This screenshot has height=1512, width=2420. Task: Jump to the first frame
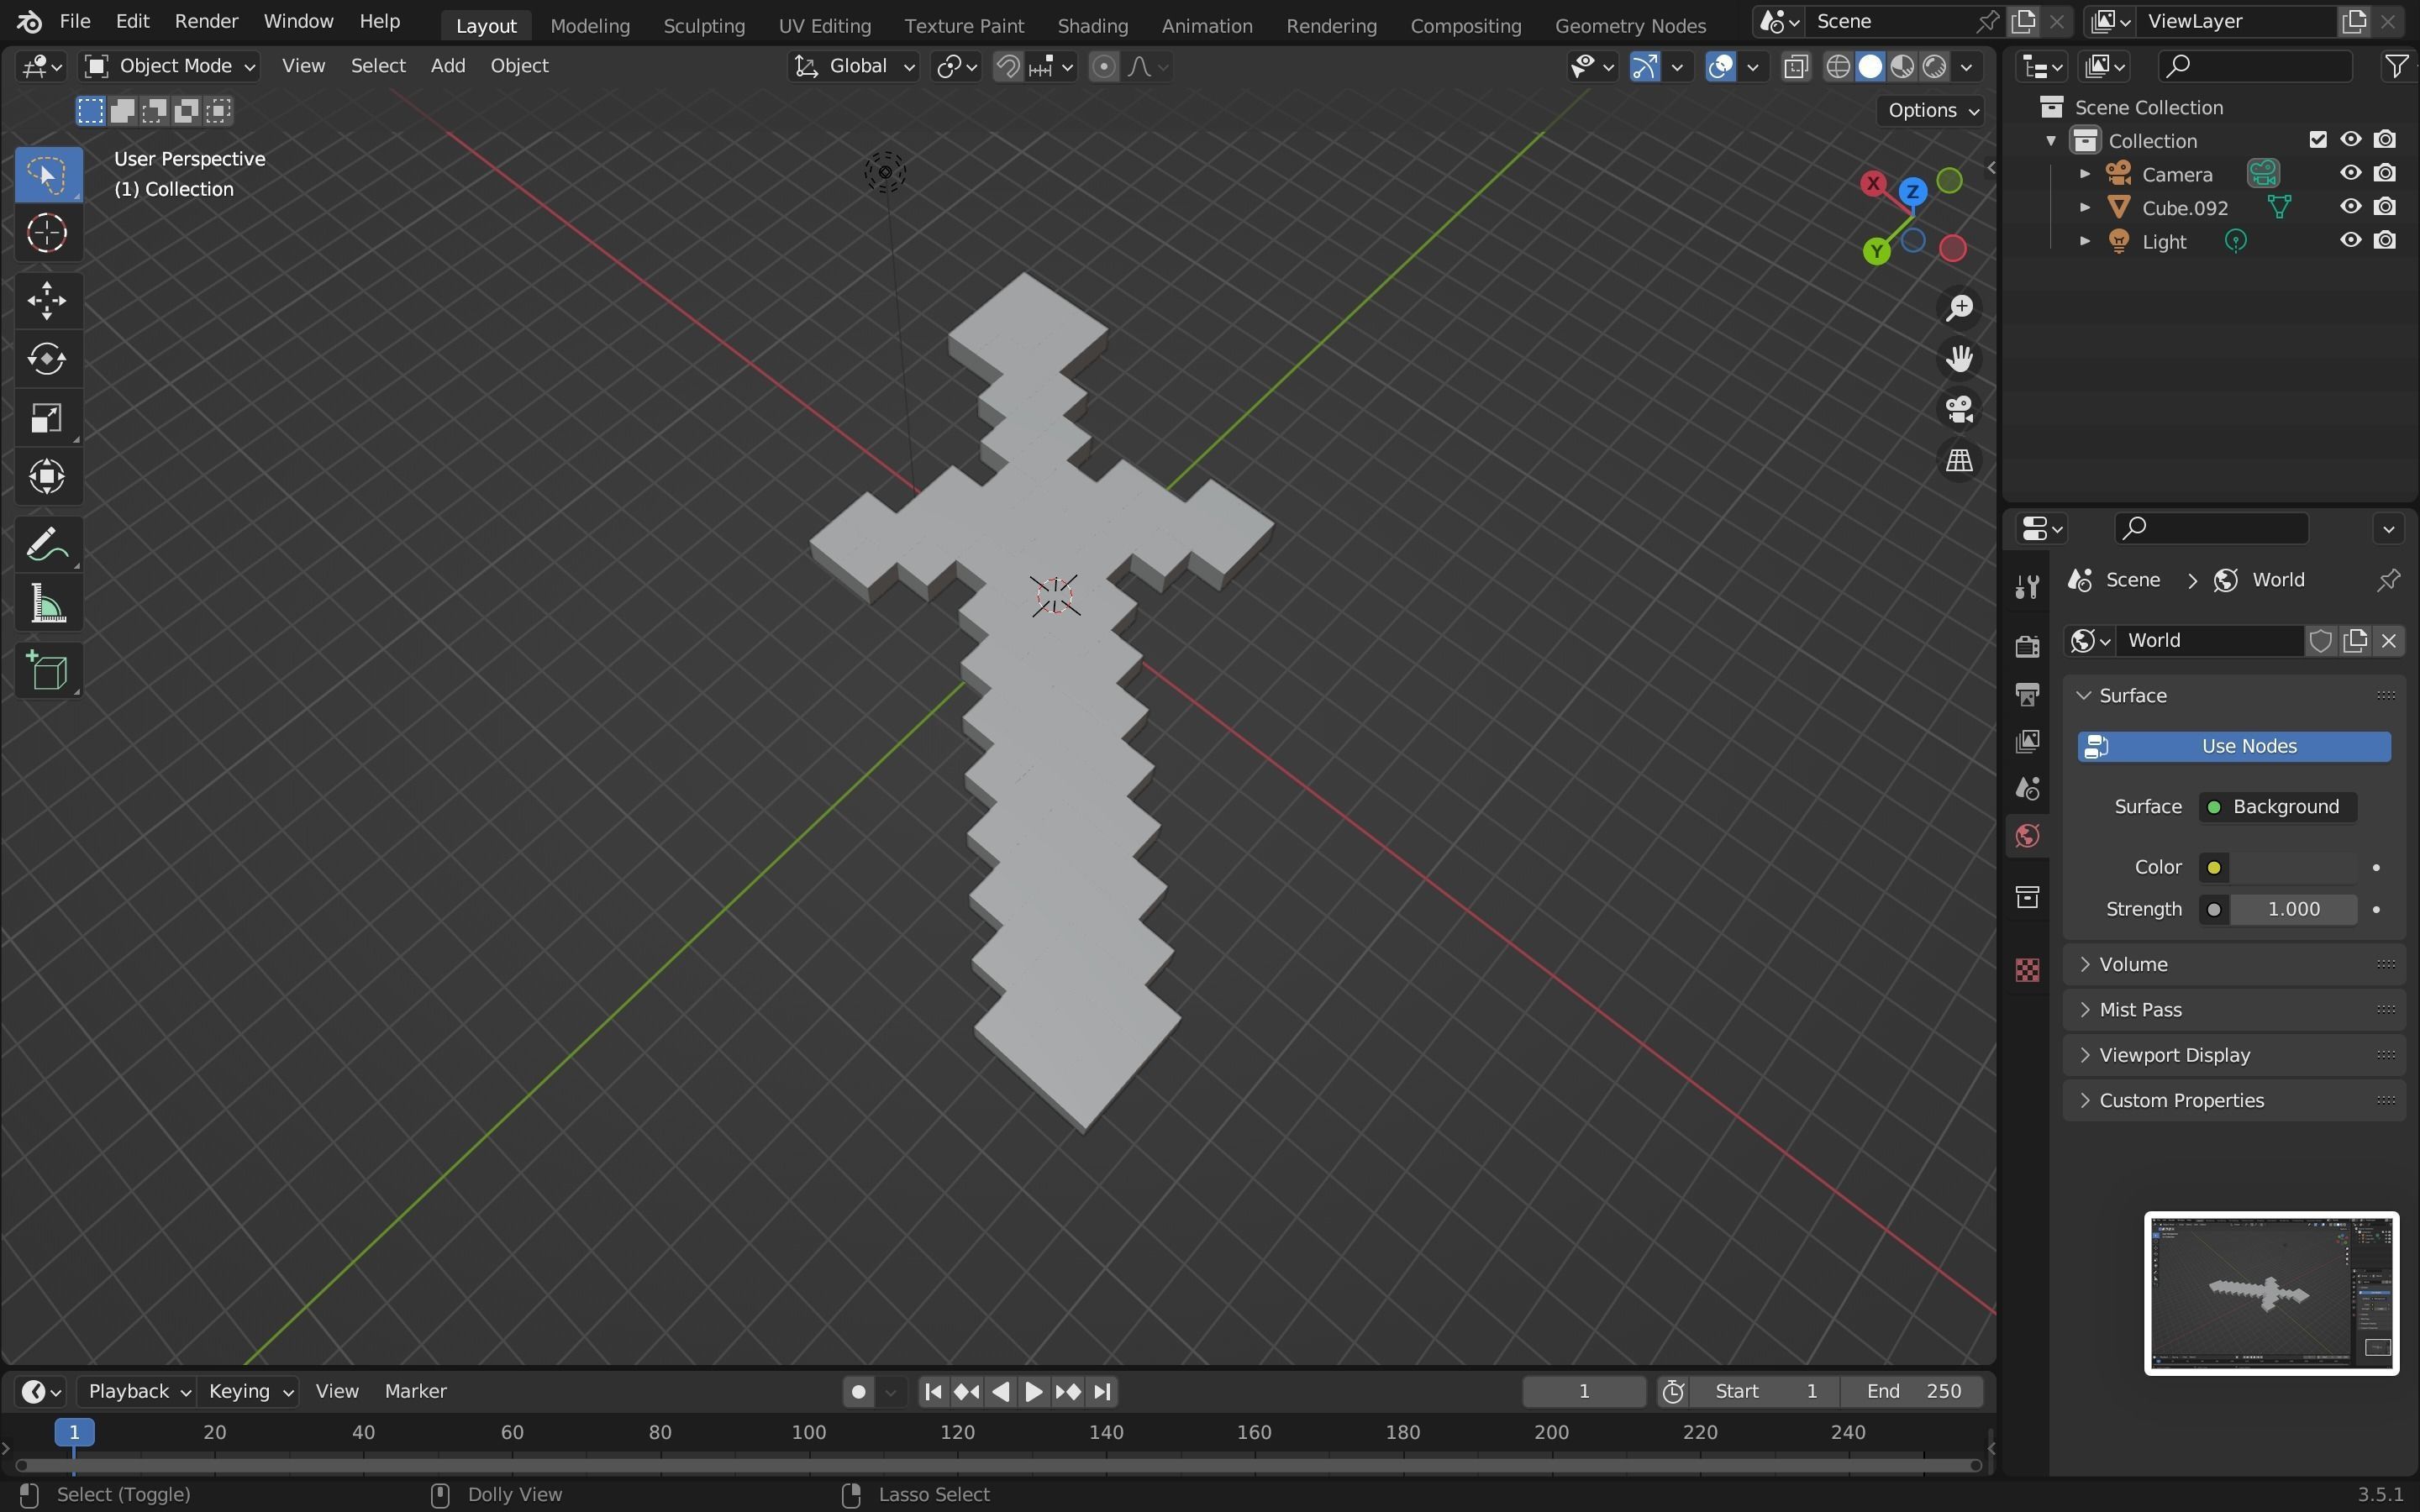(933, 1392)
